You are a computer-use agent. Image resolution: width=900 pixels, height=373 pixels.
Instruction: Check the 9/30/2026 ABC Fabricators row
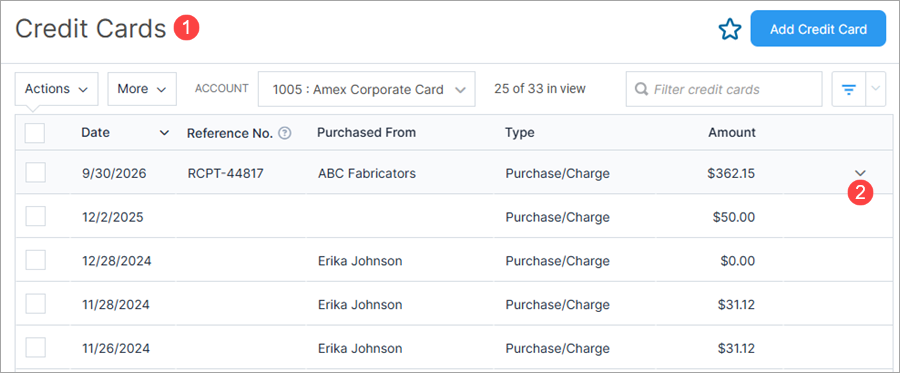tap(36, 173)
